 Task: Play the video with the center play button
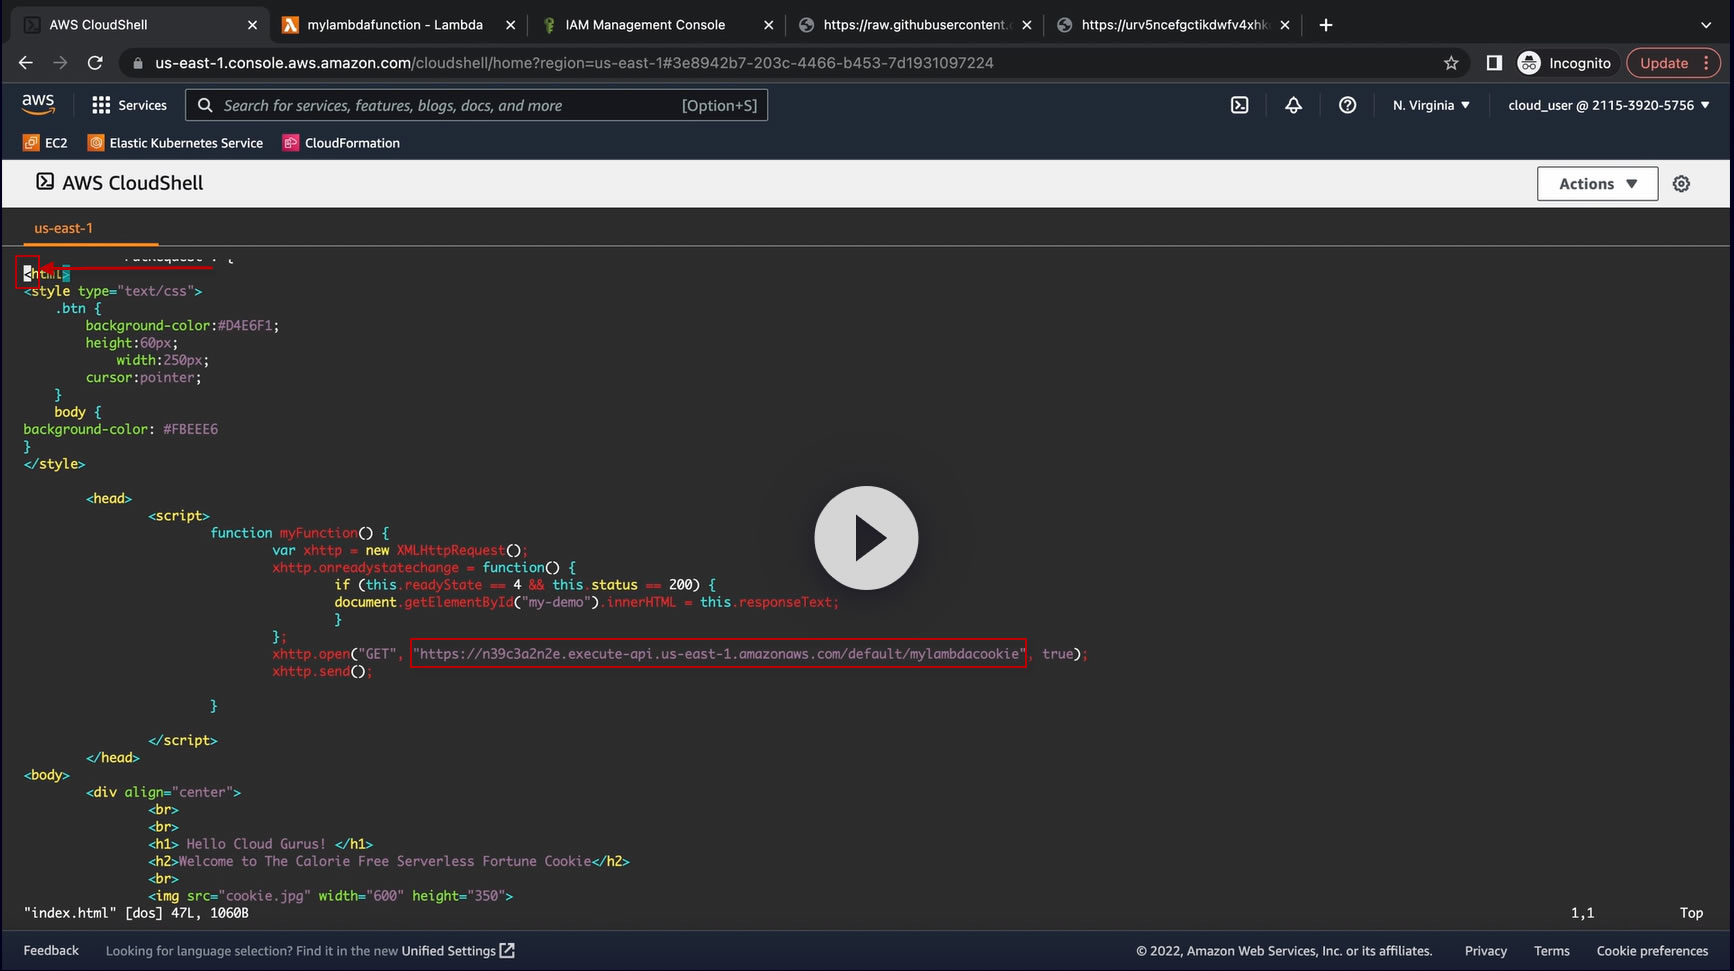(x=866, y=538)
